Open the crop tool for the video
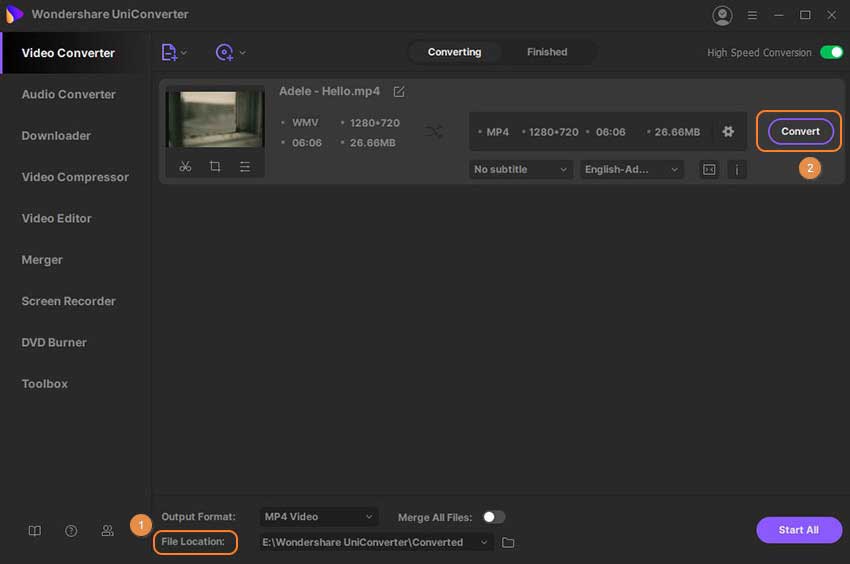 [x=215, y=166]
